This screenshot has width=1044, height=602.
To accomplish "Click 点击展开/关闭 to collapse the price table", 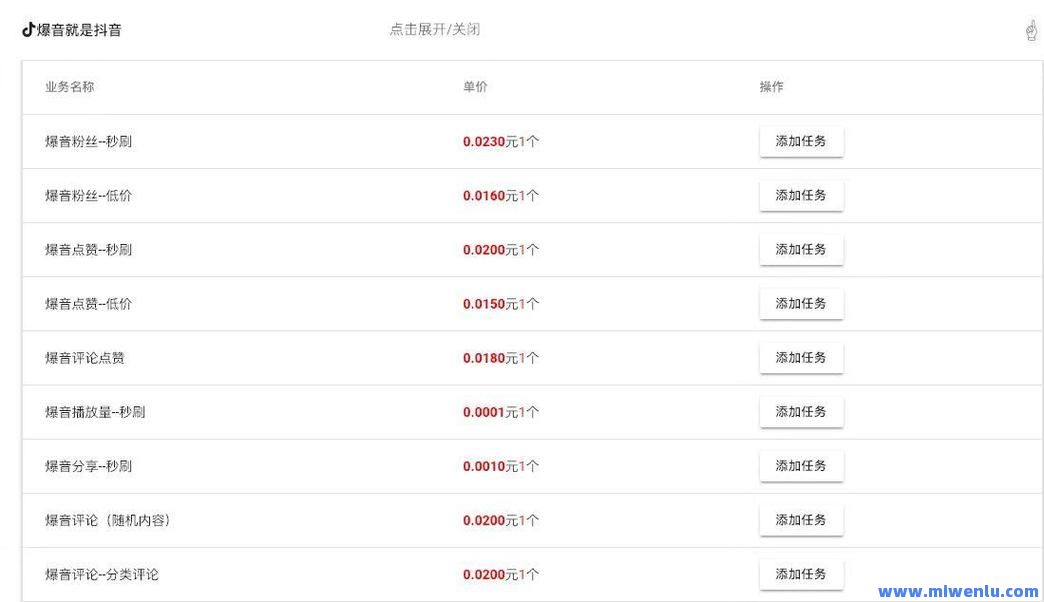I will pos(435,30).
